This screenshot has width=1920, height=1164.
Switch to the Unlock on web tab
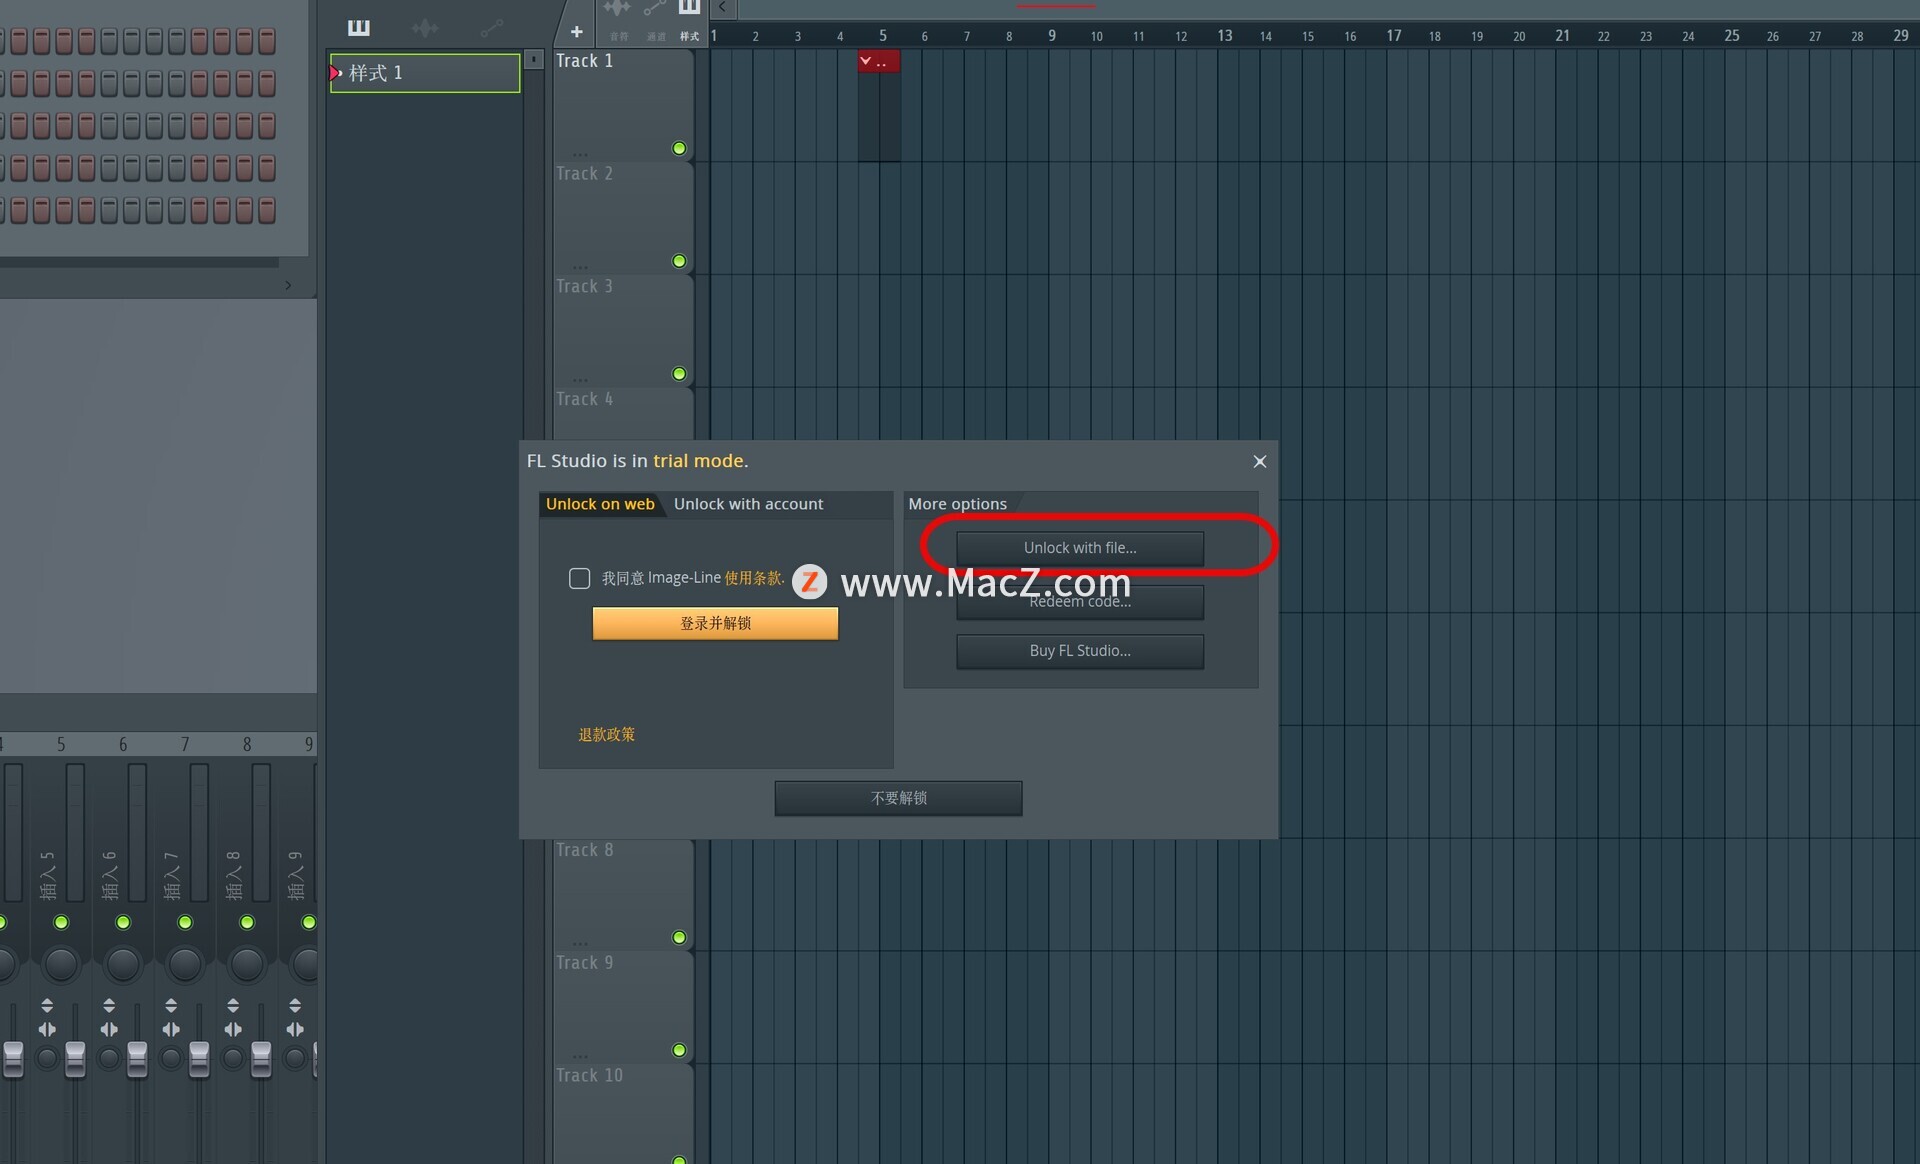point(600,504)
